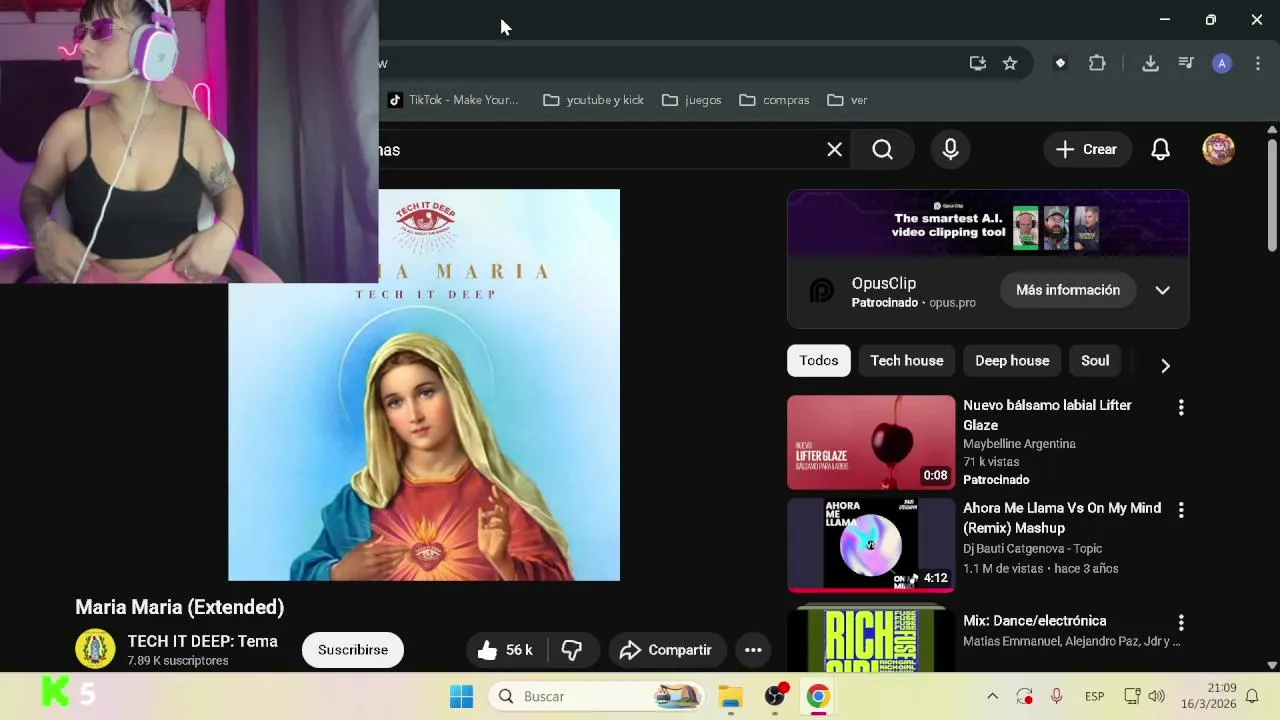
Task: Click the microphone tray icon
Action: point(1056,696)
